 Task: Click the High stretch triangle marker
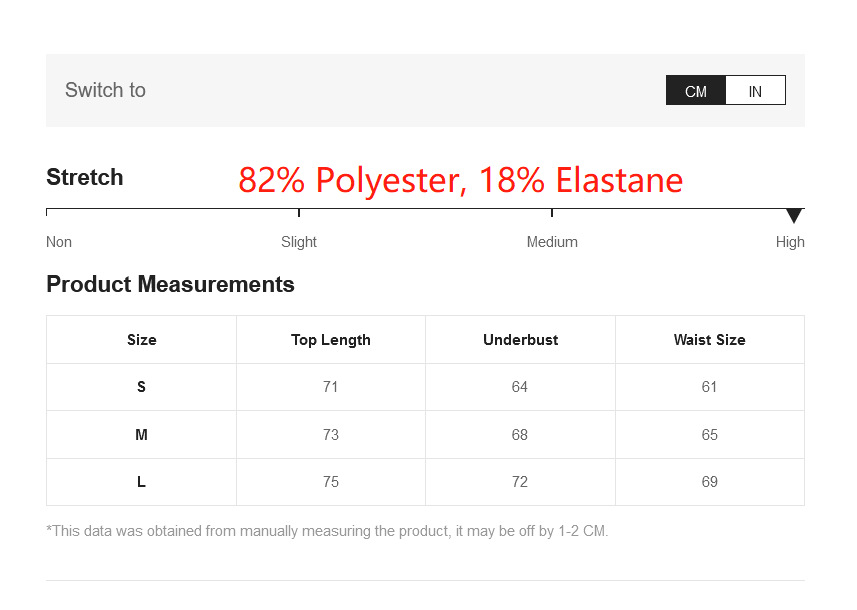coord(794,216)
